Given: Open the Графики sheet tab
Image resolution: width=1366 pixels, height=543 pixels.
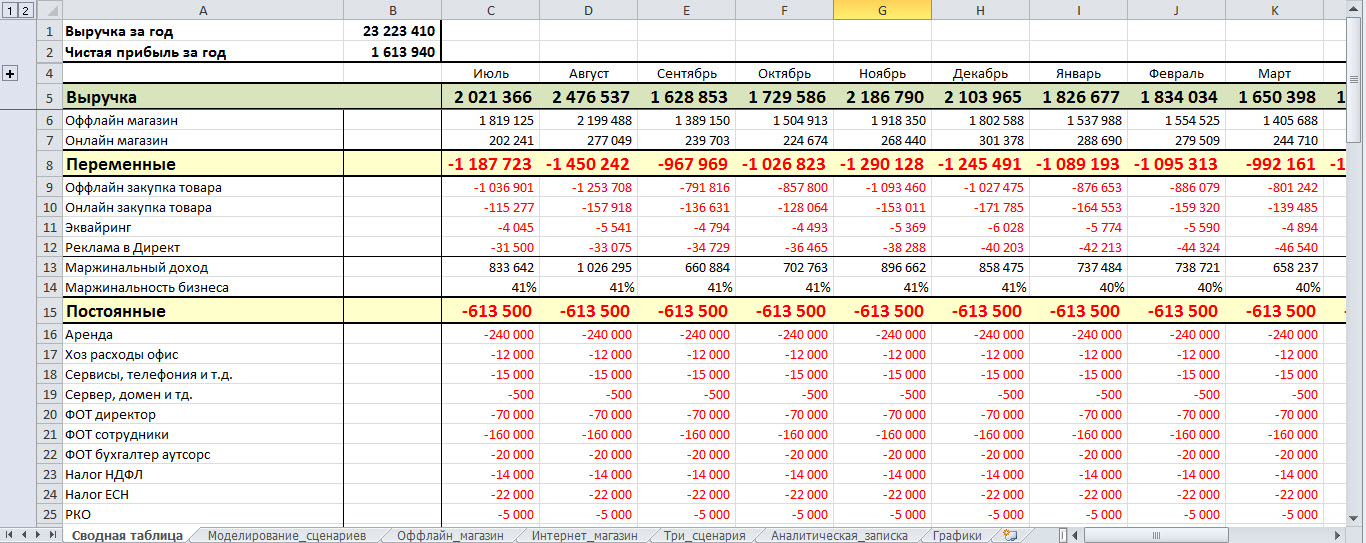Looking at the screenshot, I should coord(957,535).
